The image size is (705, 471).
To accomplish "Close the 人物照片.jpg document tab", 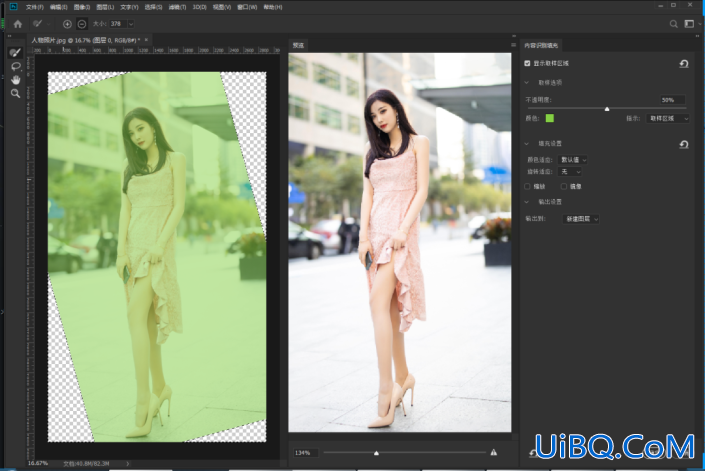I will point(146,40).
